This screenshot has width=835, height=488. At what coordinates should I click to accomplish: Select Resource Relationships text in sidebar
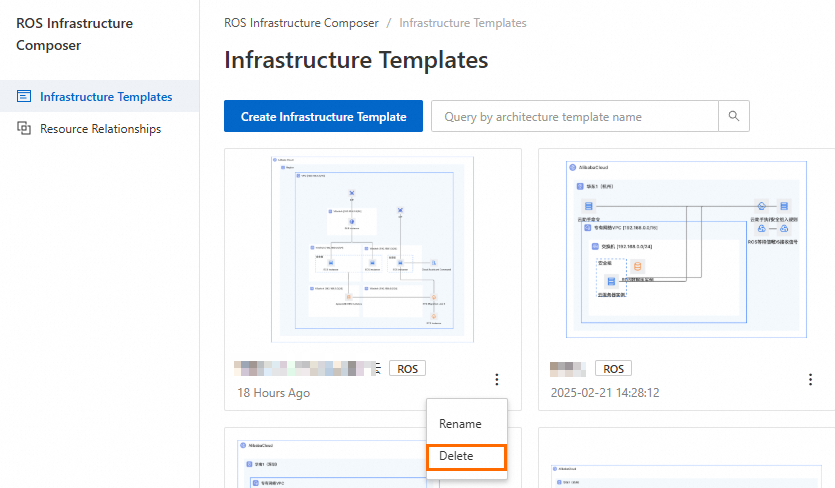[x=100, y=129]
